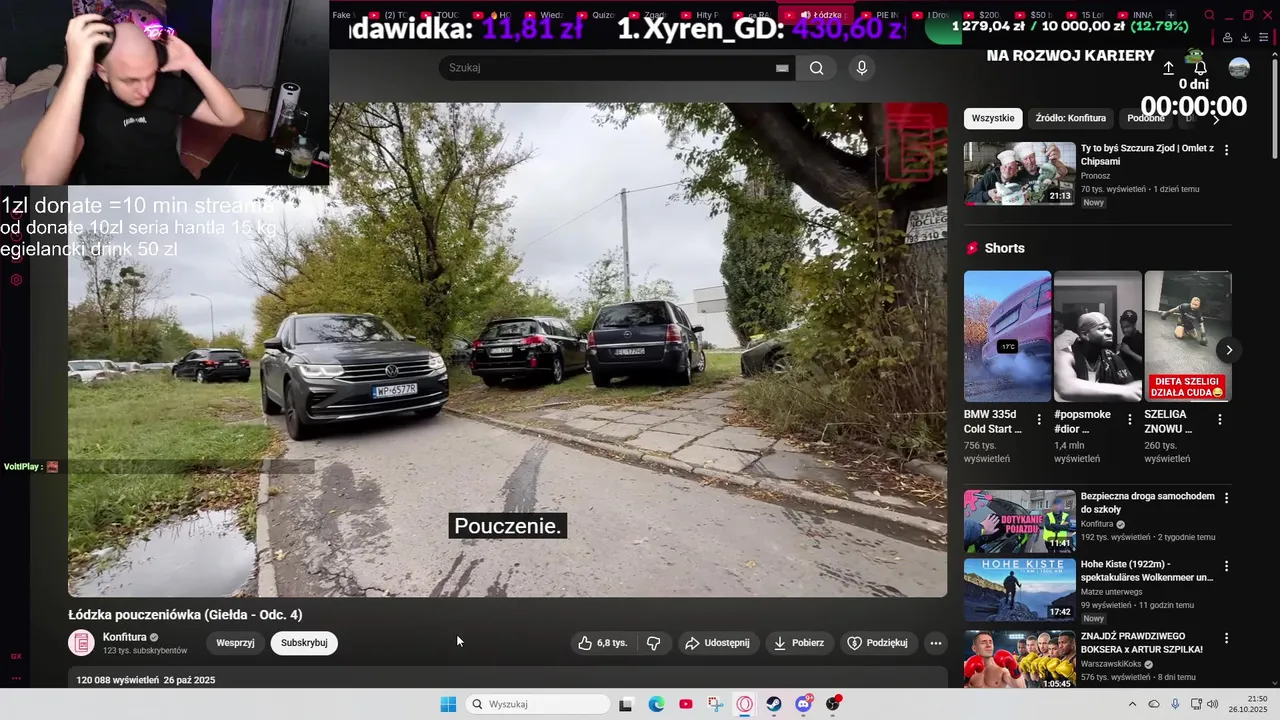Open the on-screen keyboard in search box
The image size is (1280, 720).
(x=782, y=68)
